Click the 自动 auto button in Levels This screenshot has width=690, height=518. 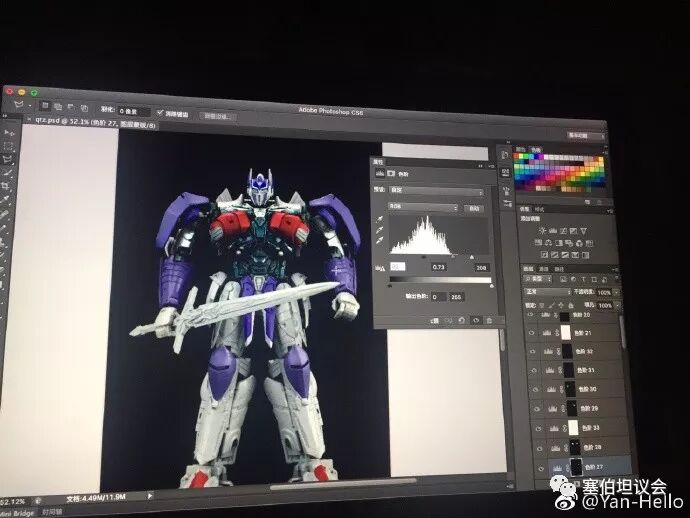pyautogui.click(x=473, y=209)
